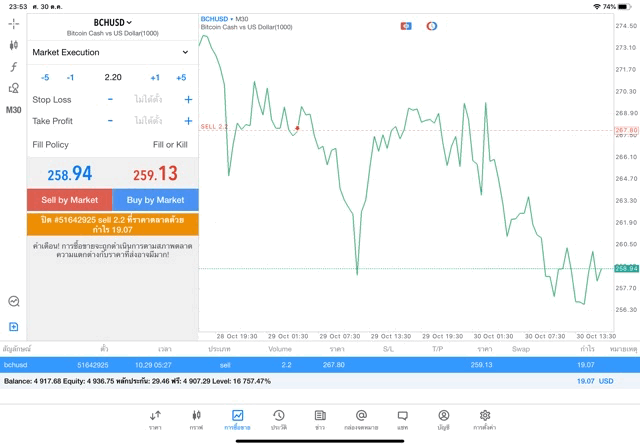Open the mailbox tab at-sign icon
Screen dimensions: 640x447
361,420
